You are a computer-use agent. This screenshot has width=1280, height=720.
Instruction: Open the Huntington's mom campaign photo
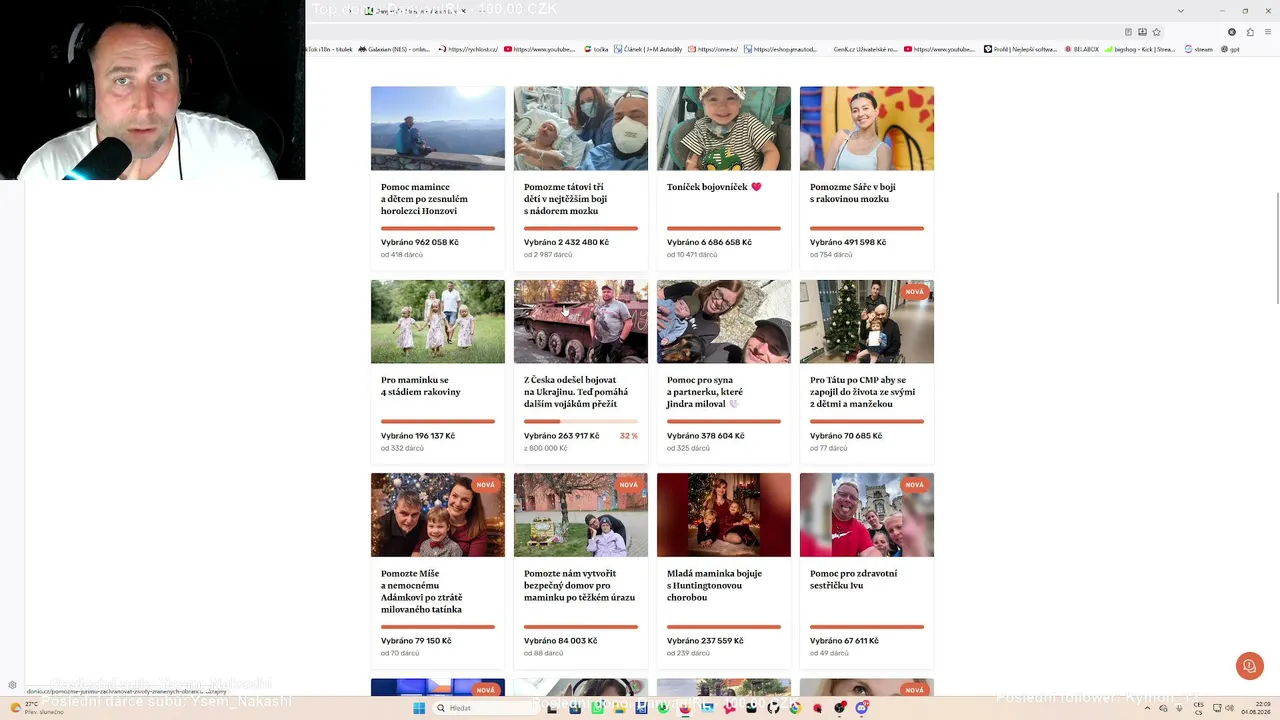[x=724, y=515]
